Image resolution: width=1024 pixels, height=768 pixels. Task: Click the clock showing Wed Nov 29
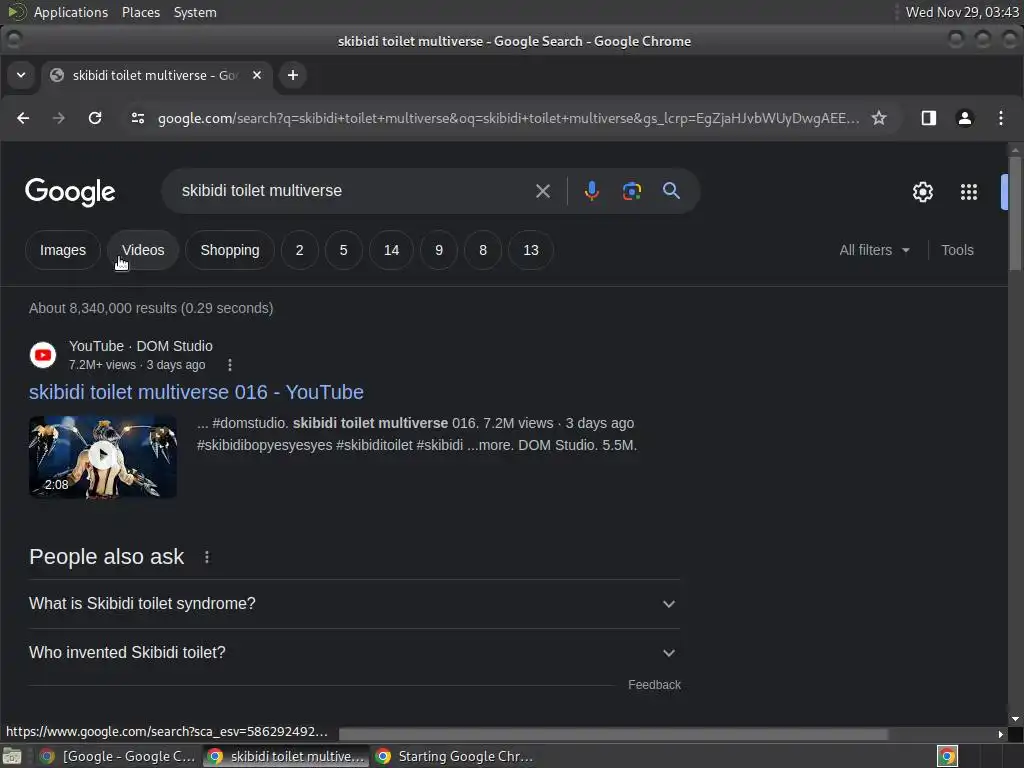coord(961,12)
